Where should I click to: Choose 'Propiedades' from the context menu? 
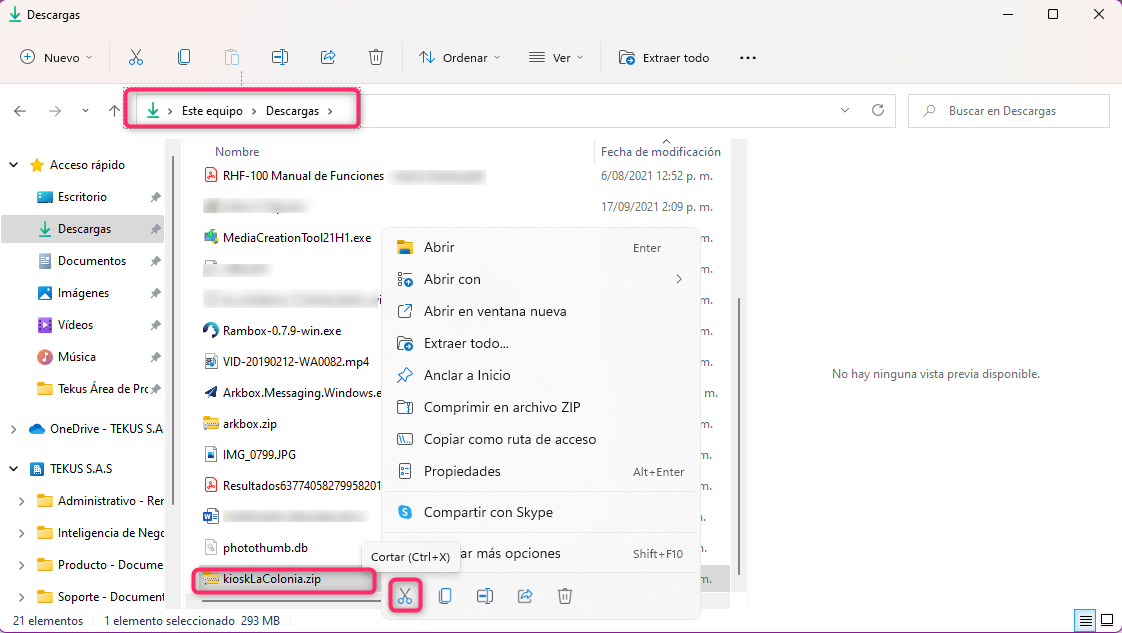coord(462,471)
